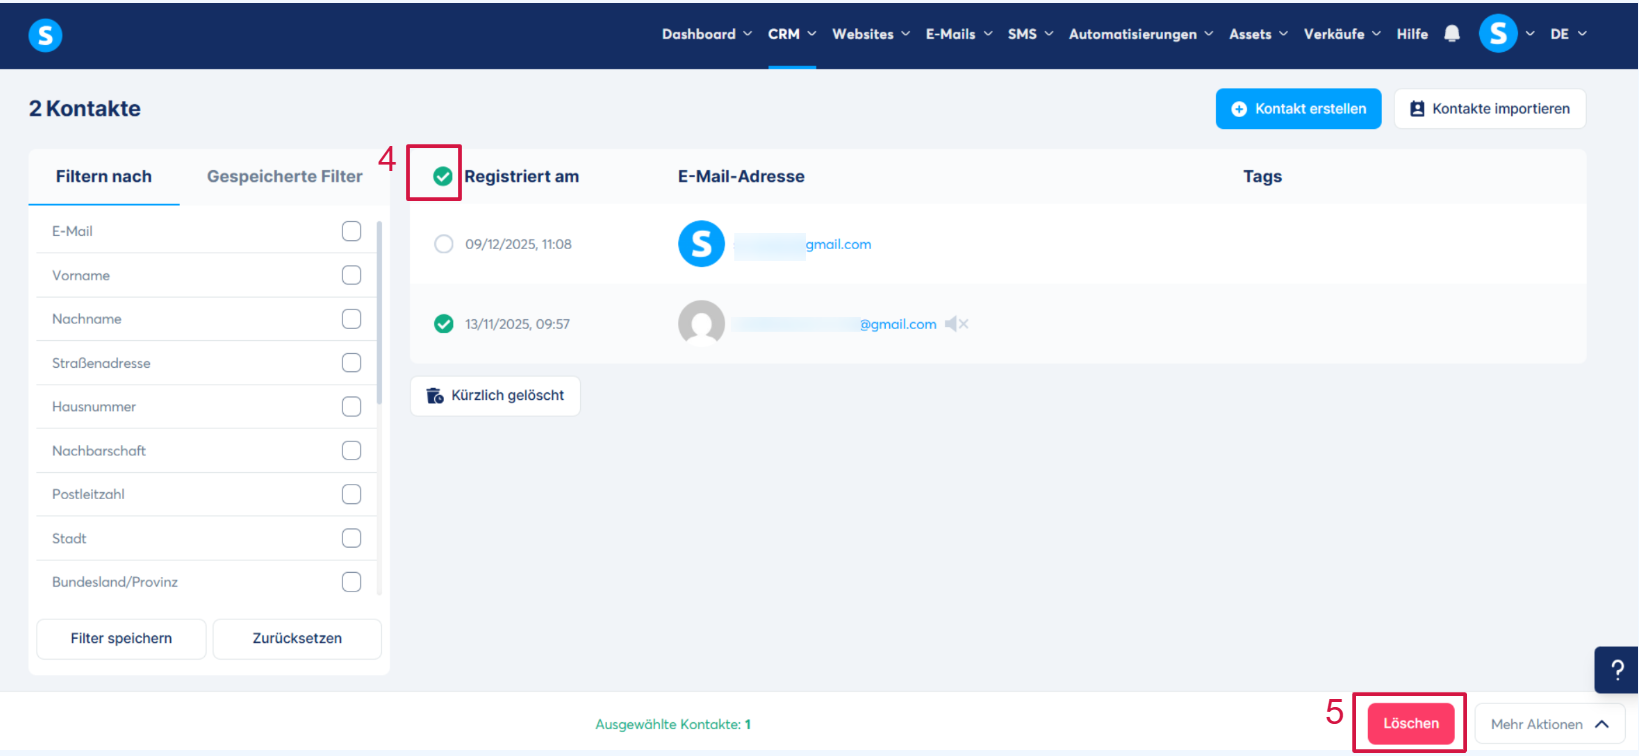Click the red Löschen button

pos(1411,723)
